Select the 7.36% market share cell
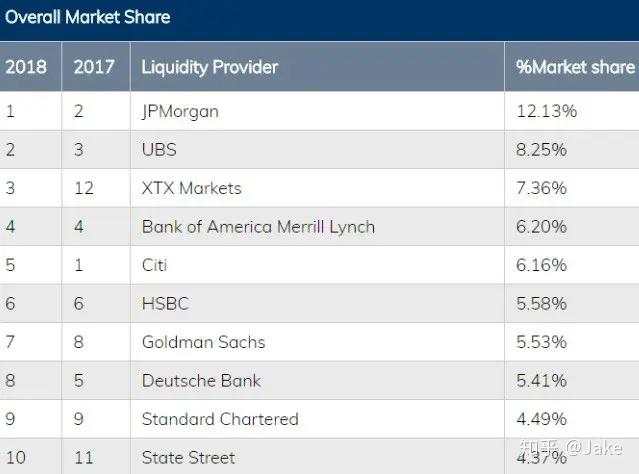The width and height of the screenshot is (639, 474). pyautogui.click(x=541, y=188)
